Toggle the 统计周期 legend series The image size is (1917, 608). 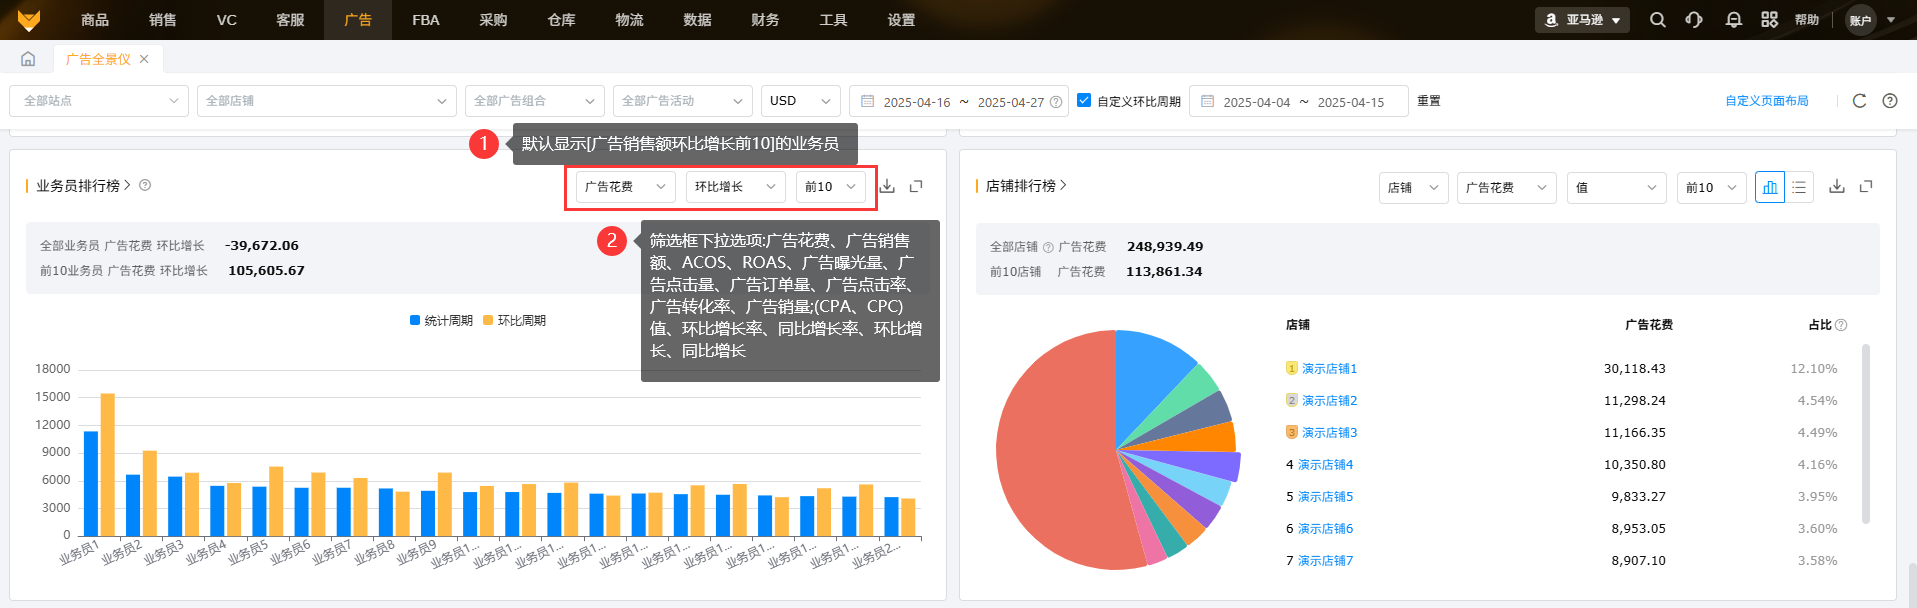(441, 320)
